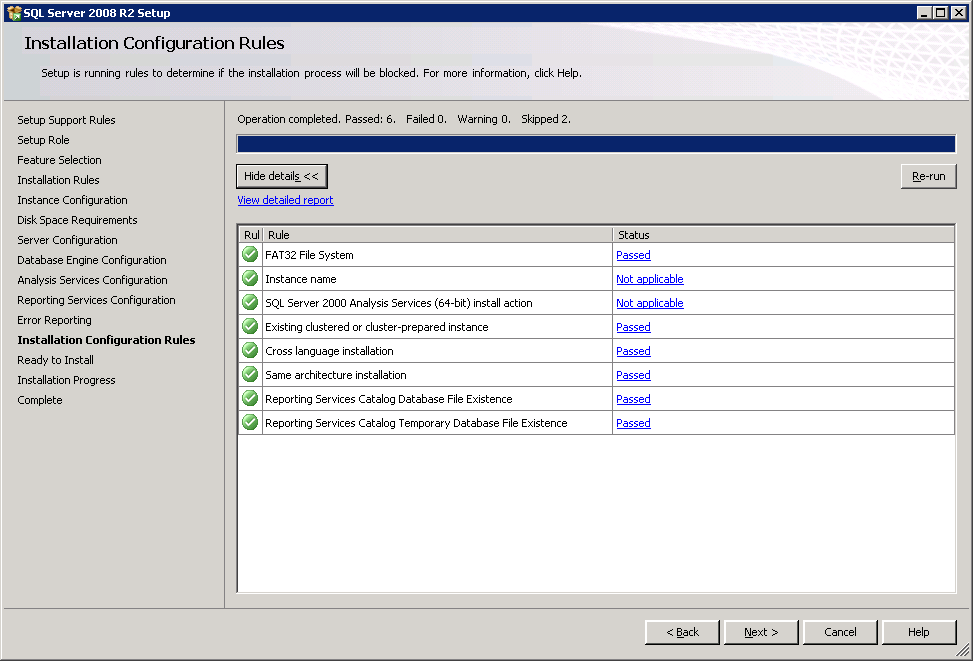Click check icon for Catalog Temporary Database File Existence
Screen dimensions: 973x661
click(x=250, y=423)
